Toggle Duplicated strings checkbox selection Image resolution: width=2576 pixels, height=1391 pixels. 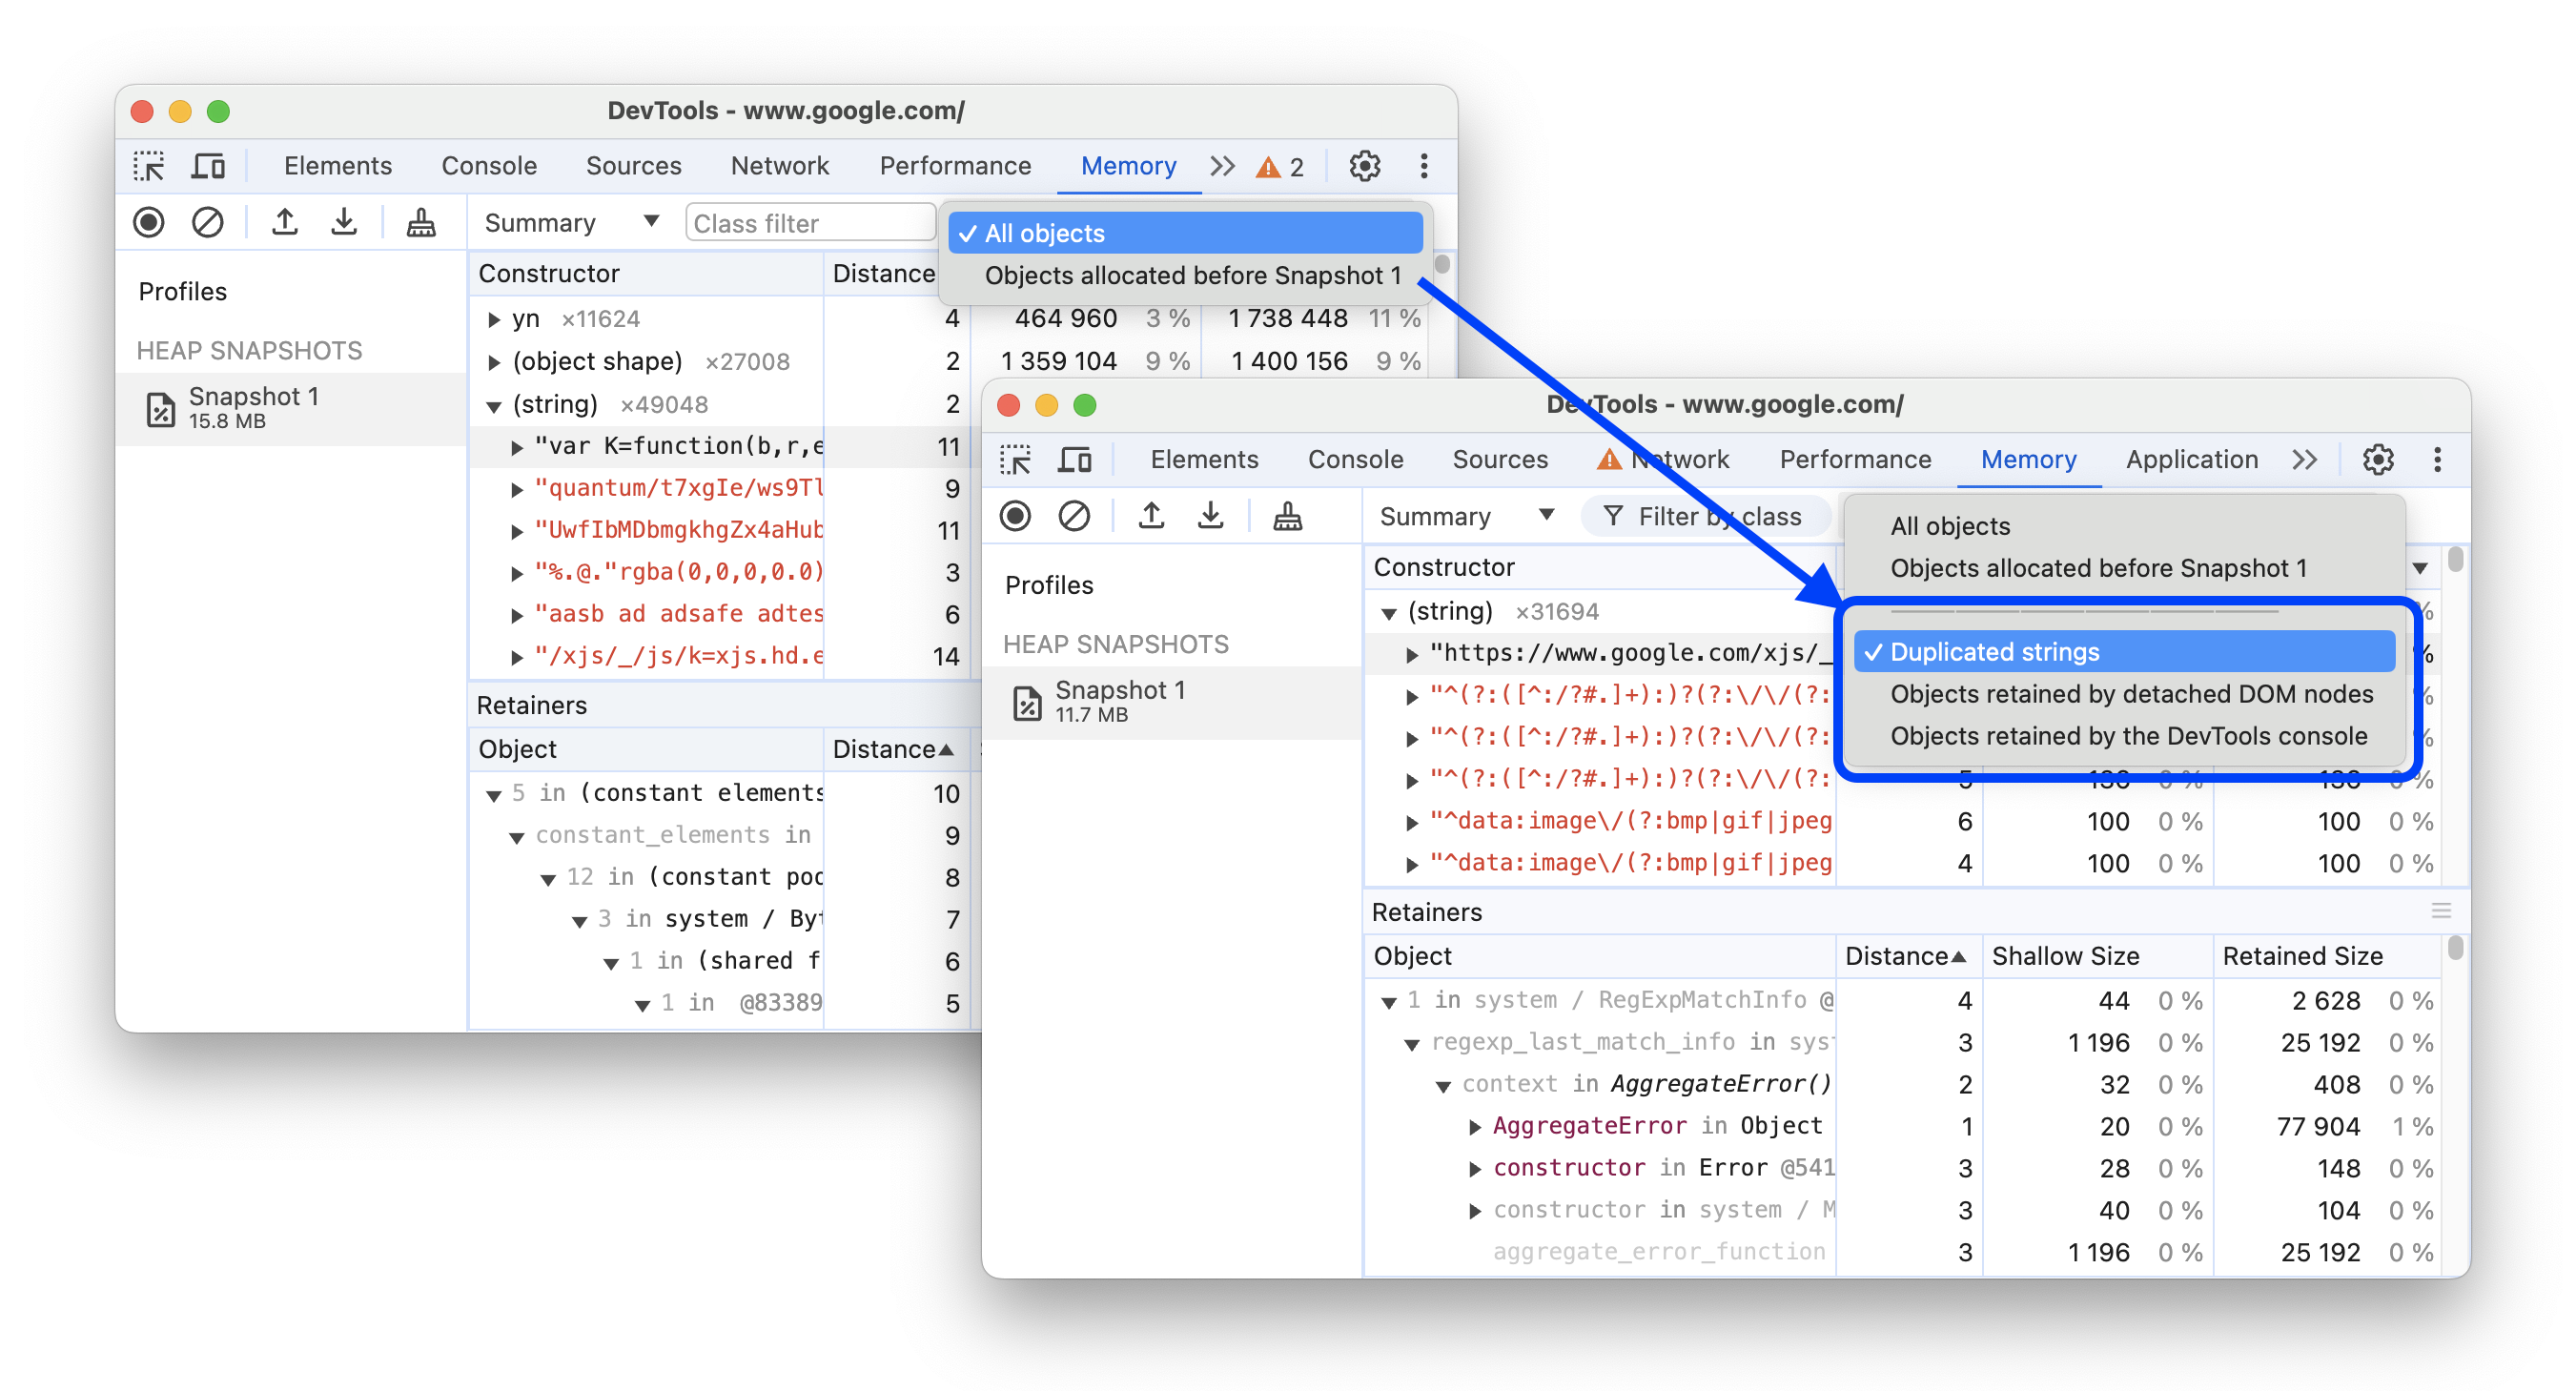pyautogui.click(x=1993, y=651)
